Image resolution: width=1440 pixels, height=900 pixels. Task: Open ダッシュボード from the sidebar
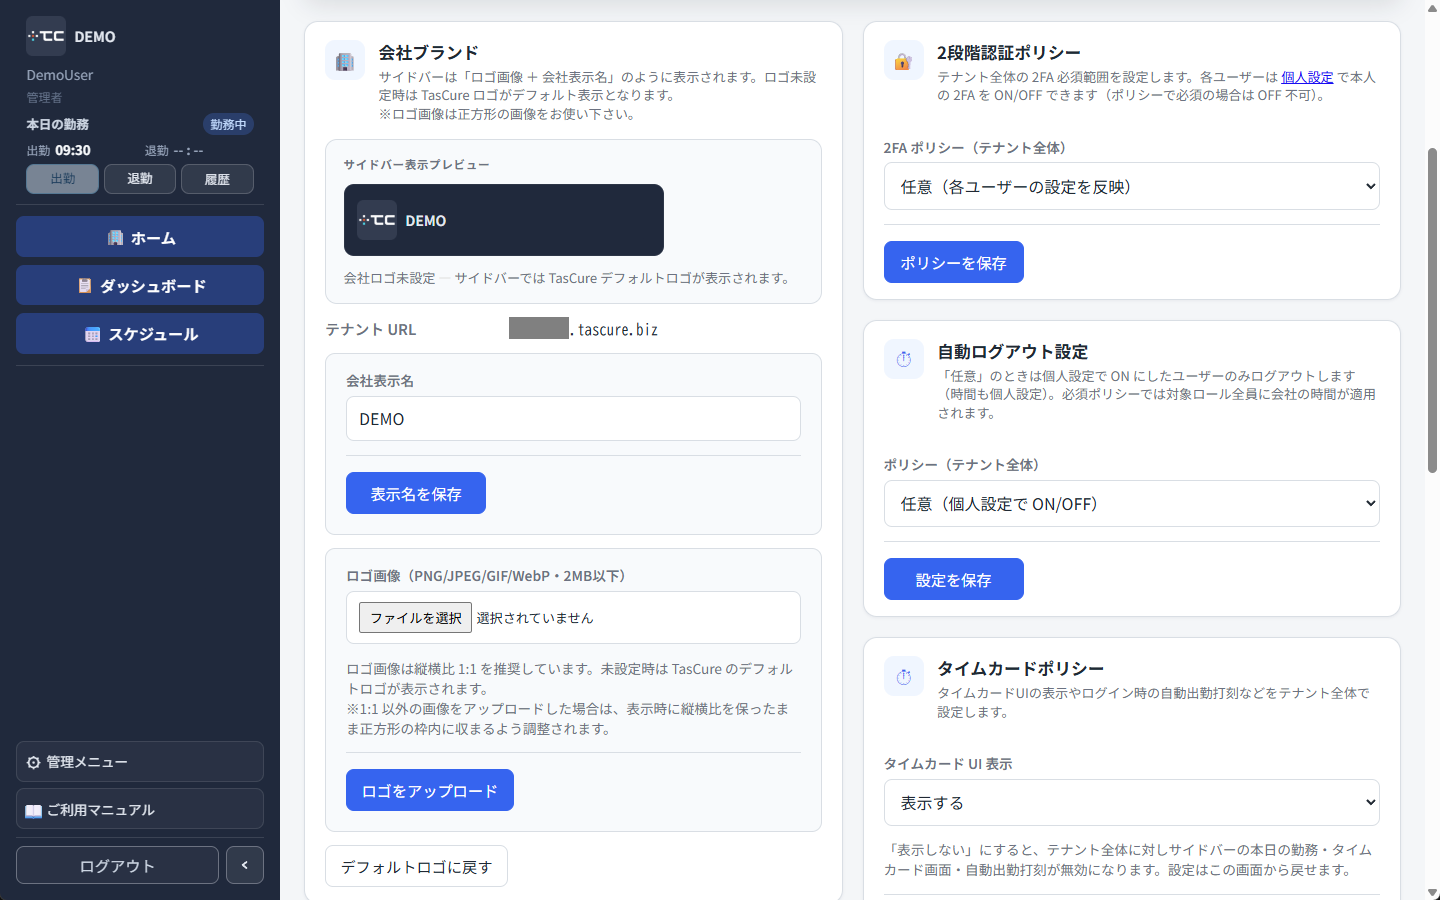click(140, 285)
